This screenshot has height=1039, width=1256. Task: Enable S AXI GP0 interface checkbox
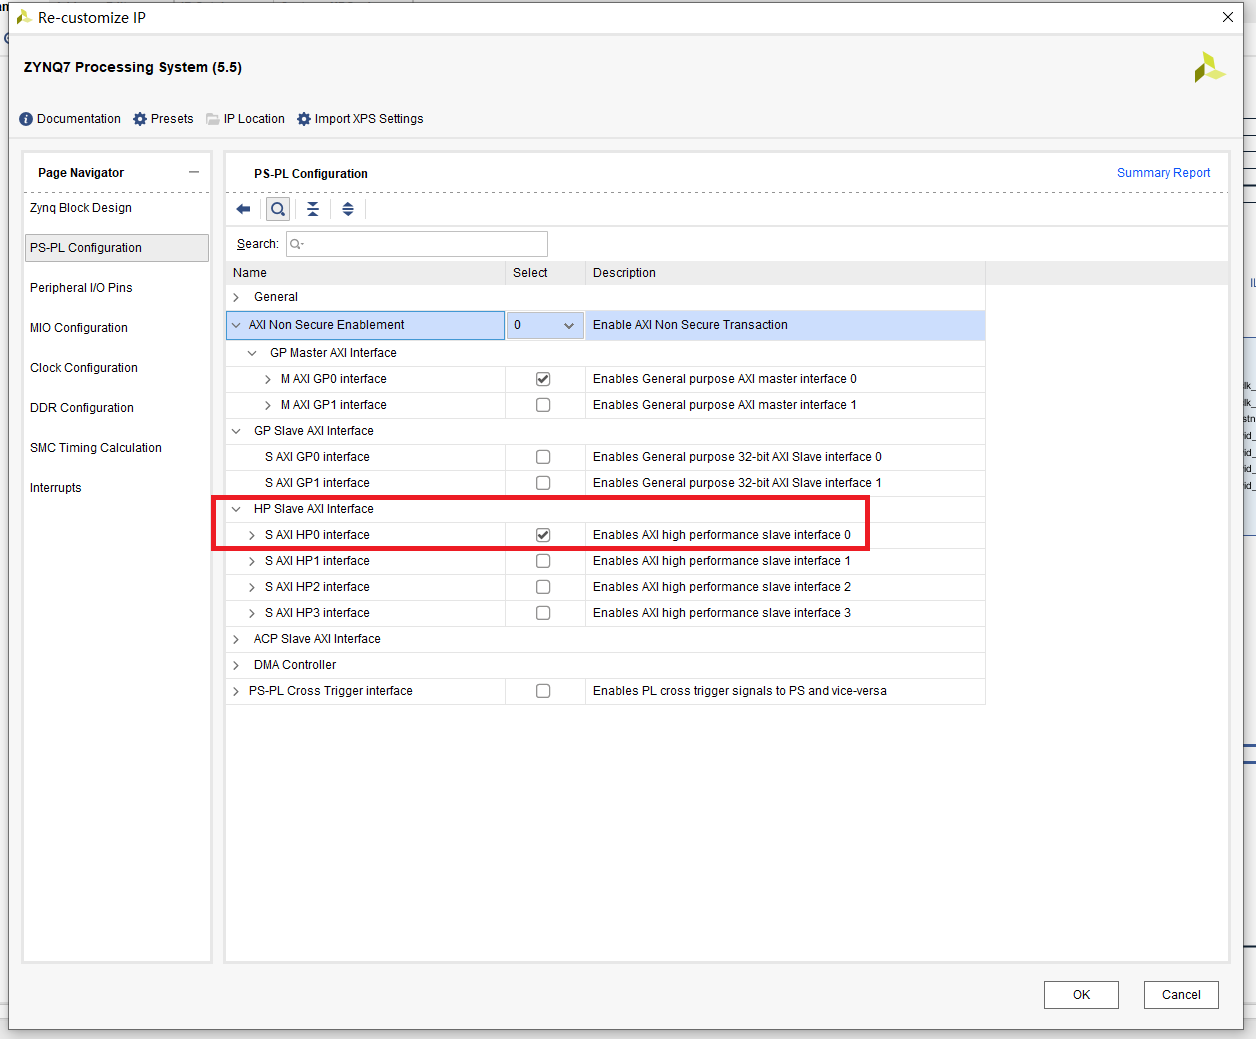tap(543, 457)
